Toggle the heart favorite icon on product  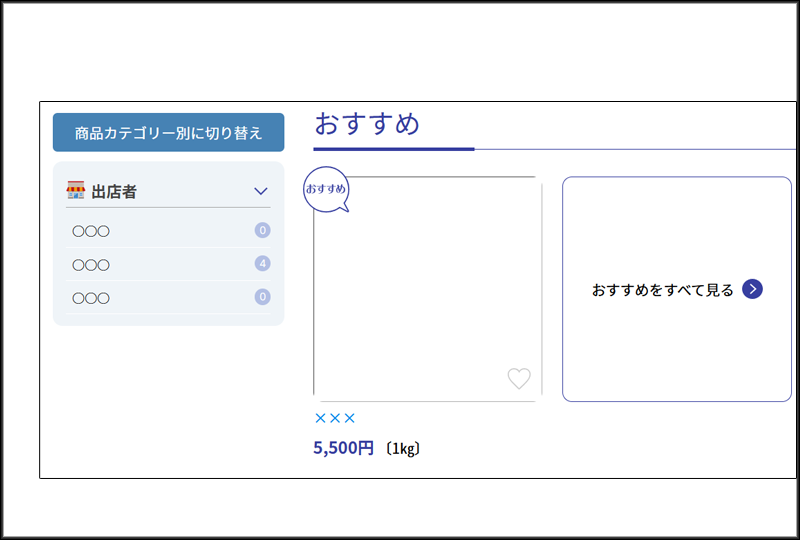pyautogui.click(x=519, y=379)
